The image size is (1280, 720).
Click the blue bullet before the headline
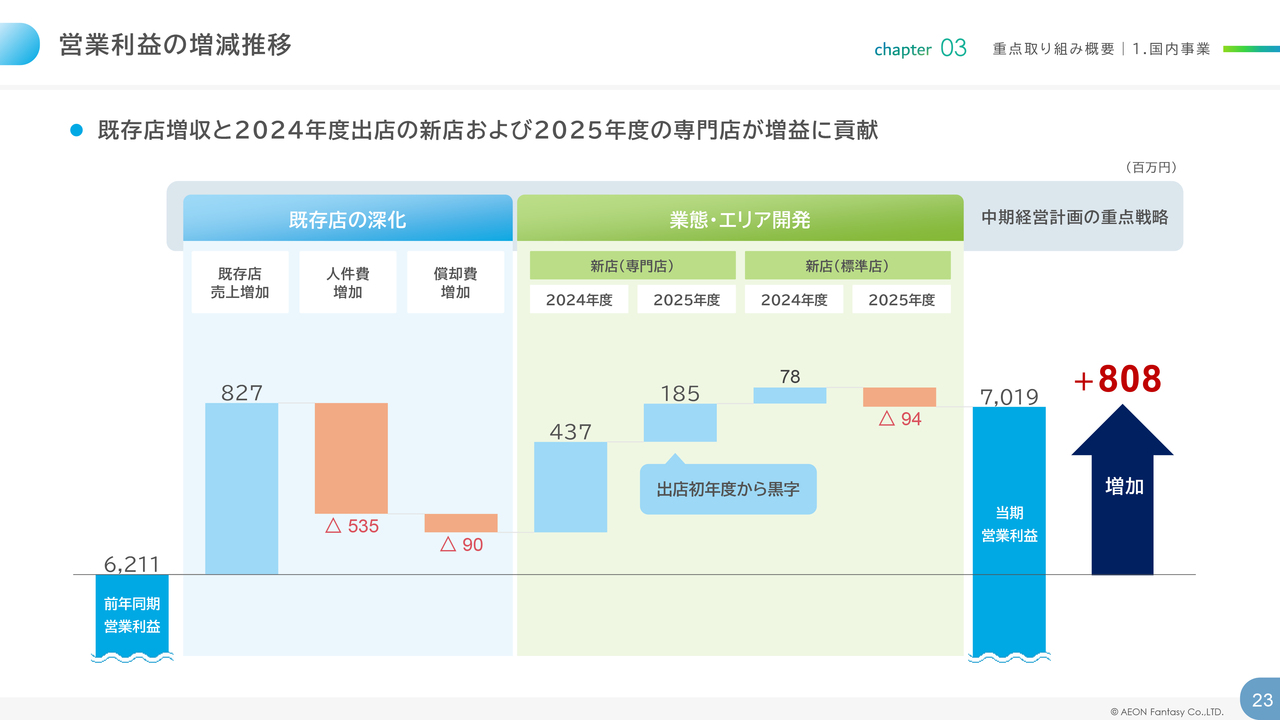75,131
